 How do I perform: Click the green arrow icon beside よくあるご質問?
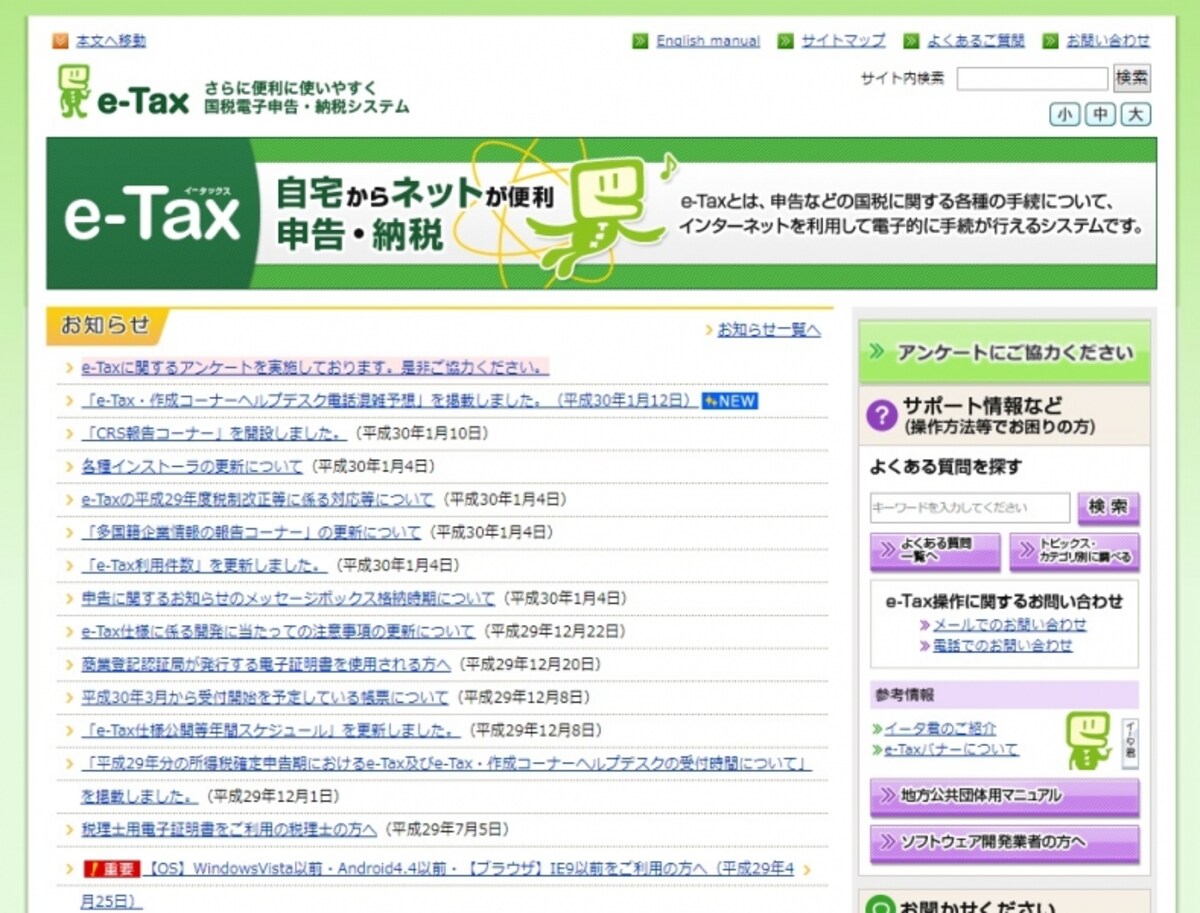pyautogui.click(x=911, y=41)
